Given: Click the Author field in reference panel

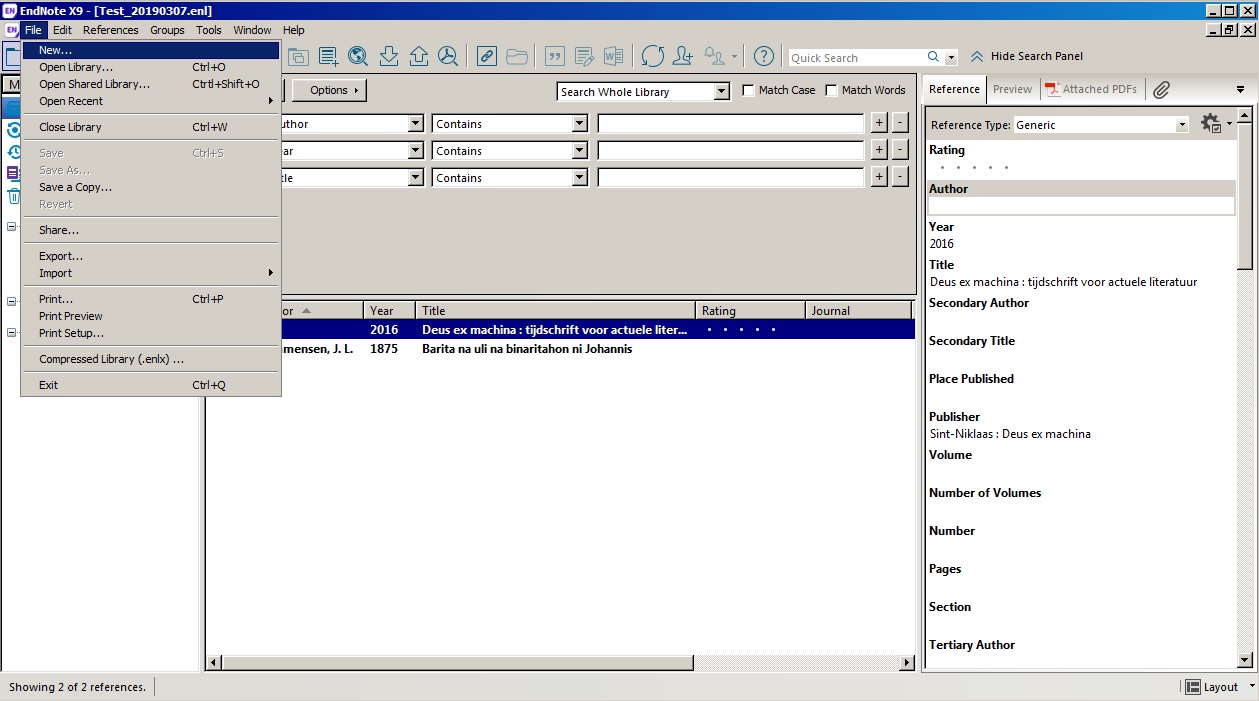Looking at the screenshot, I should (1081, 205).
